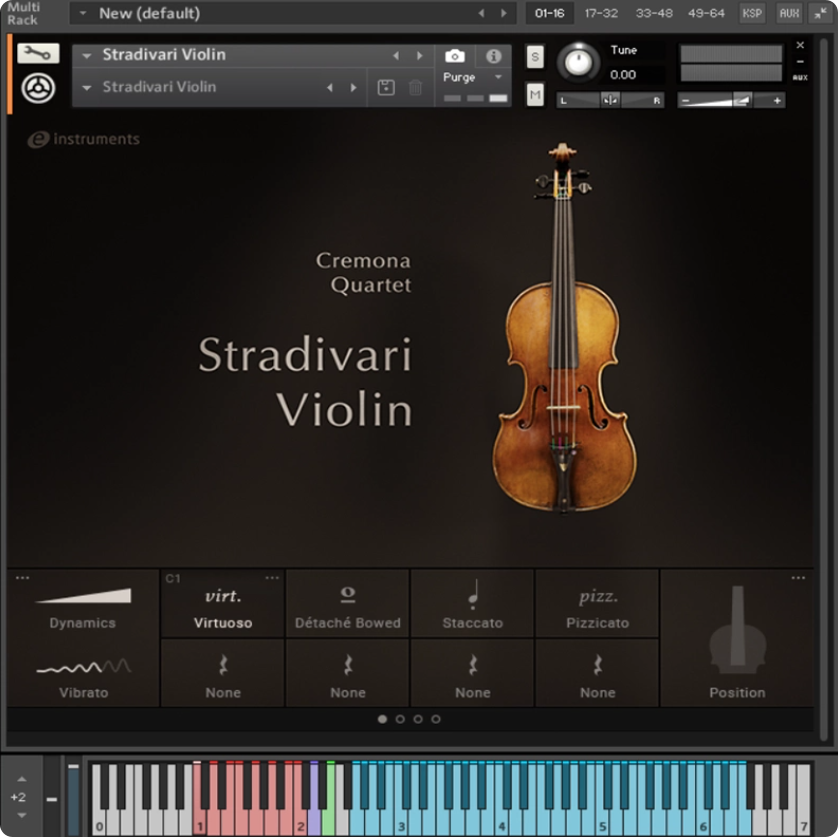The width and height of the screenshot is (838, 837).
Task: Open the wrench instrument edit mode
Action: pyautogui.click(x=38, y=53)
